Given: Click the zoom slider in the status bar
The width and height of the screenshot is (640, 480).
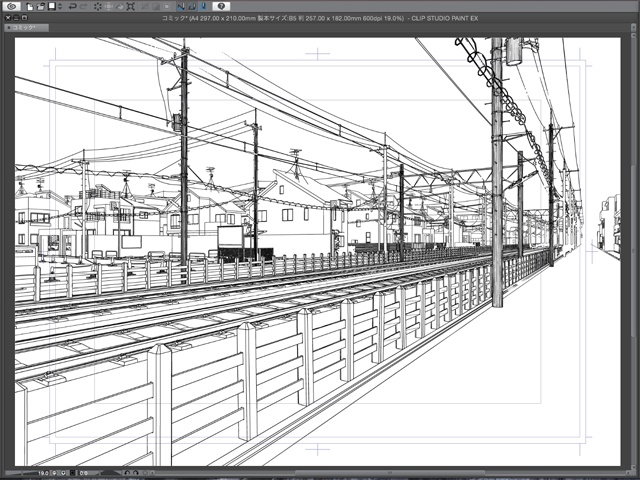Looking at the screenshot, I should click(18, 472).
